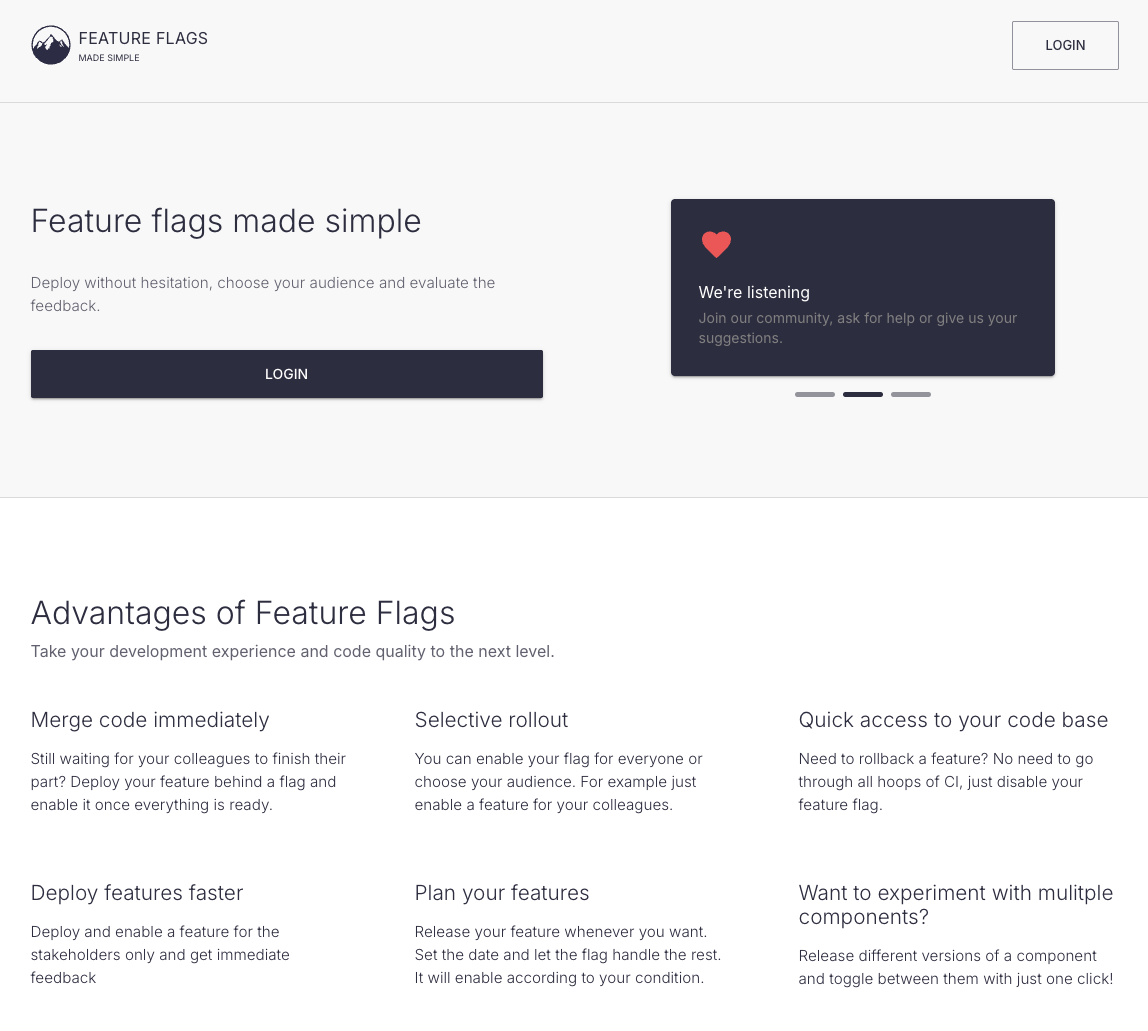The height and width of the screenshot is (1031, 1148).
Task: Select the third carousel indicator dash
Action: tap(911, 395)
